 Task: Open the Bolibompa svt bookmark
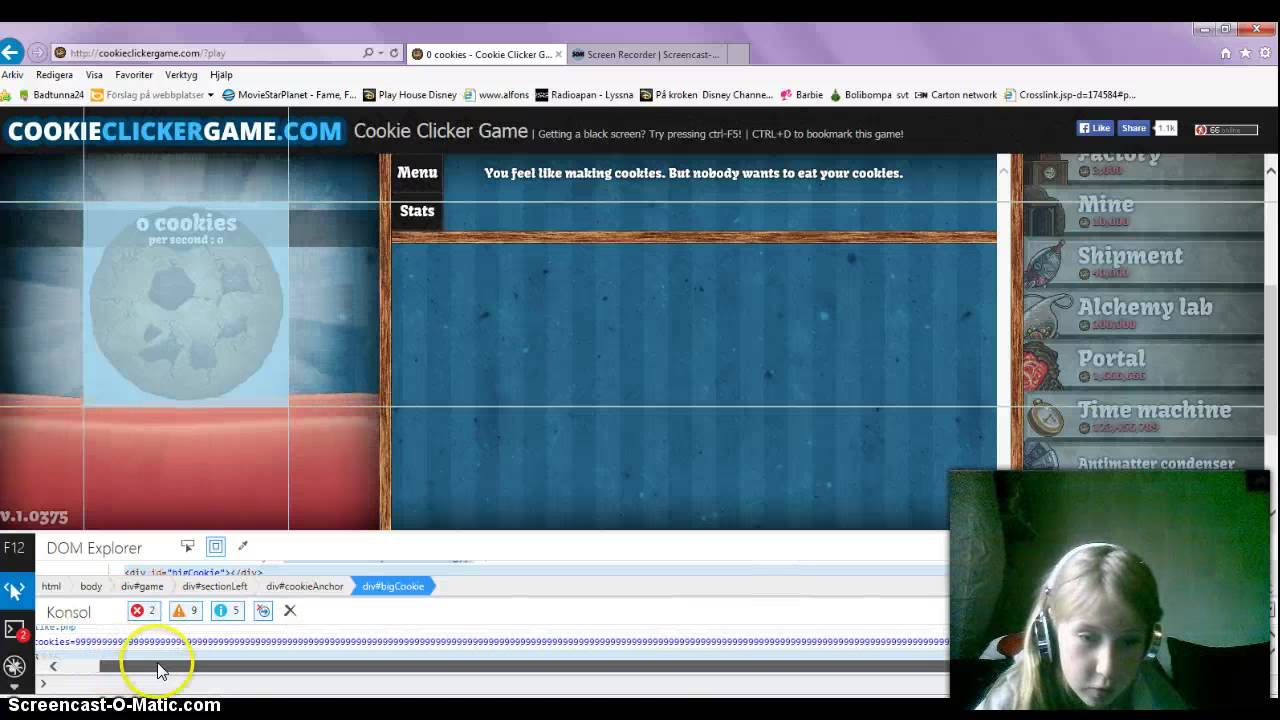(869, 95)
